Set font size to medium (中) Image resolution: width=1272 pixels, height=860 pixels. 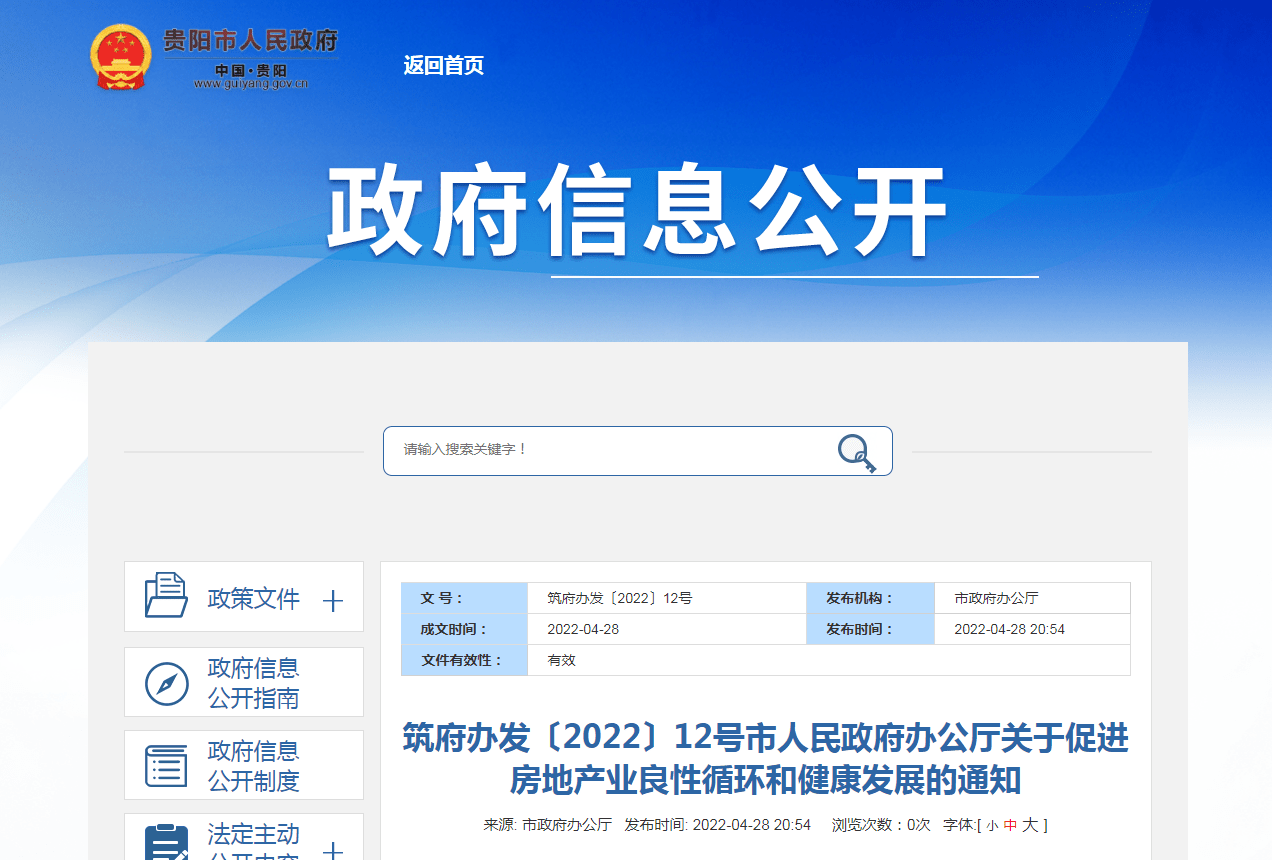click(1010, 826)
